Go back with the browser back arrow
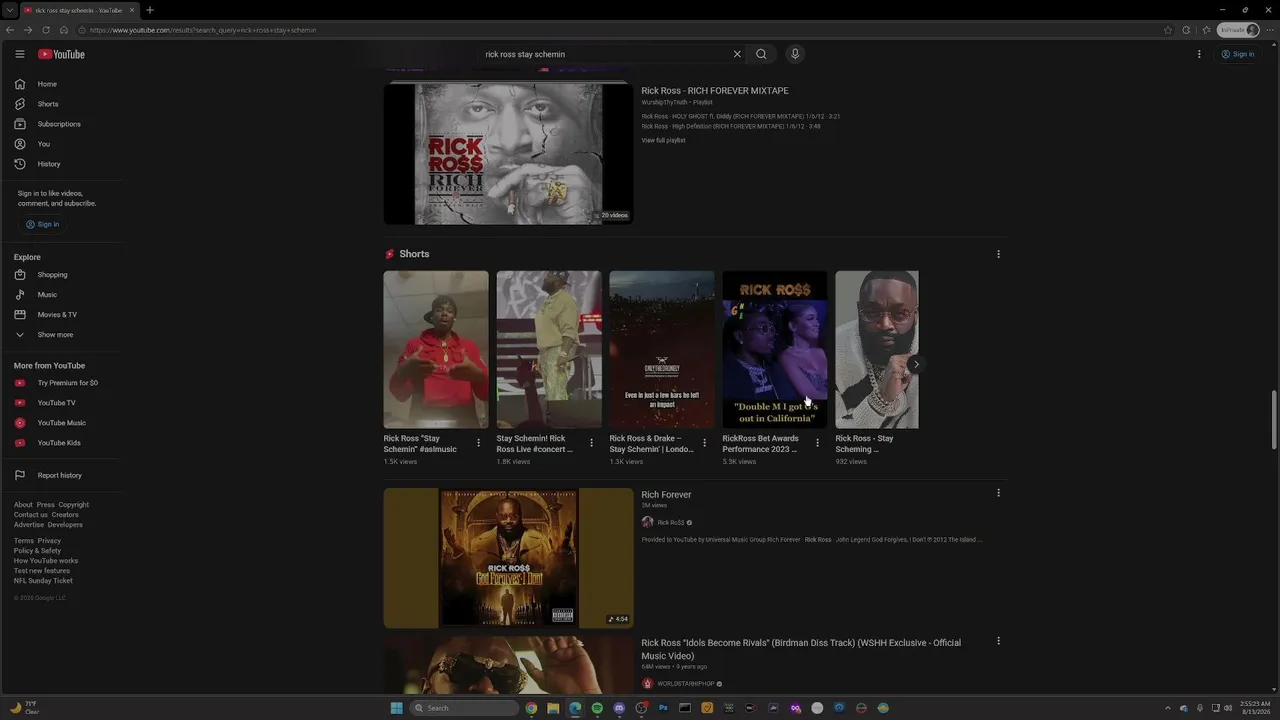 (11, 30)
